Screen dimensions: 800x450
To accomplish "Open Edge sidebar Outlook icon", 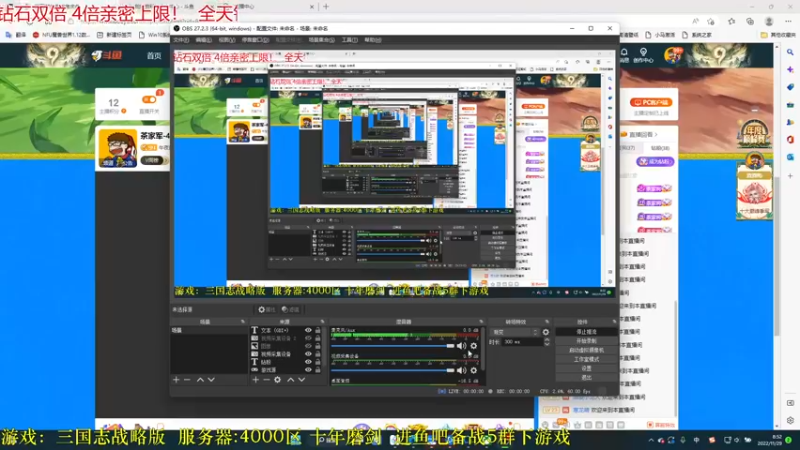I will coord(790,157).
